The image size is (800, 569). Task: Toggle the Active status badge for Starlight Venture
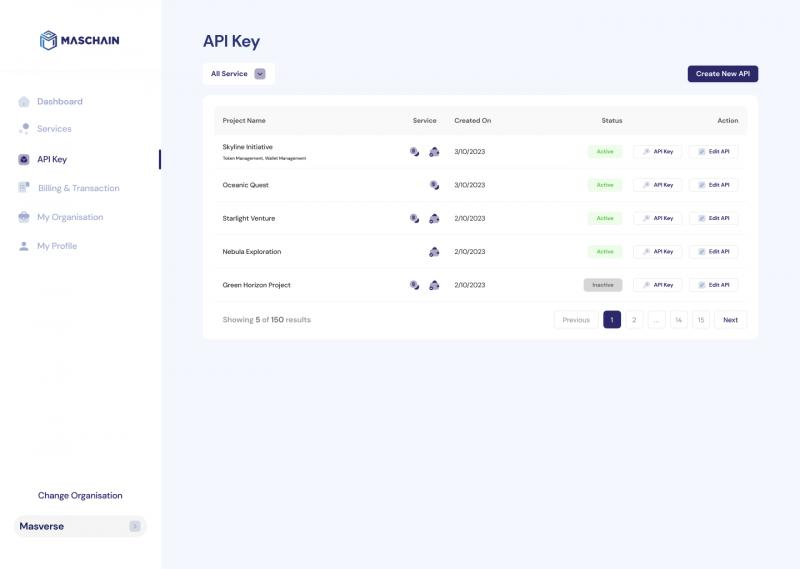point(605,218)
